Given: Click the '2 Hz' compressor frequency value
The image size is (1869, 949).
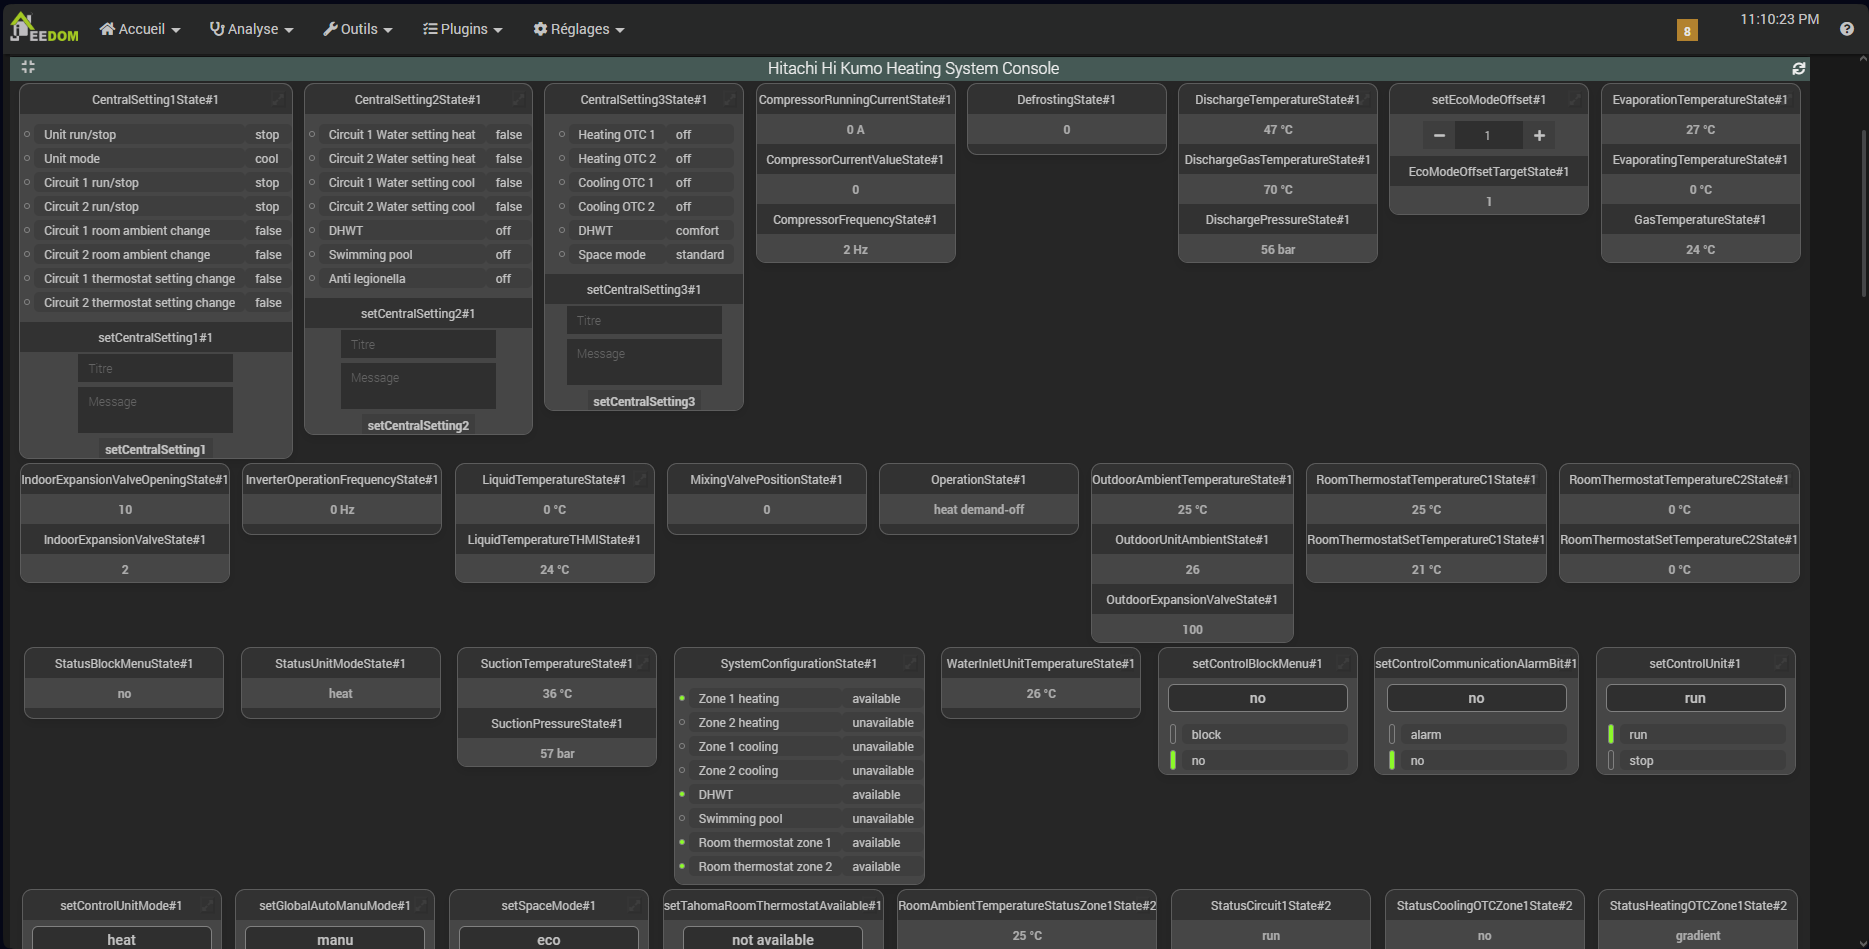Looking at the screenshot, I should coord(855,249).
